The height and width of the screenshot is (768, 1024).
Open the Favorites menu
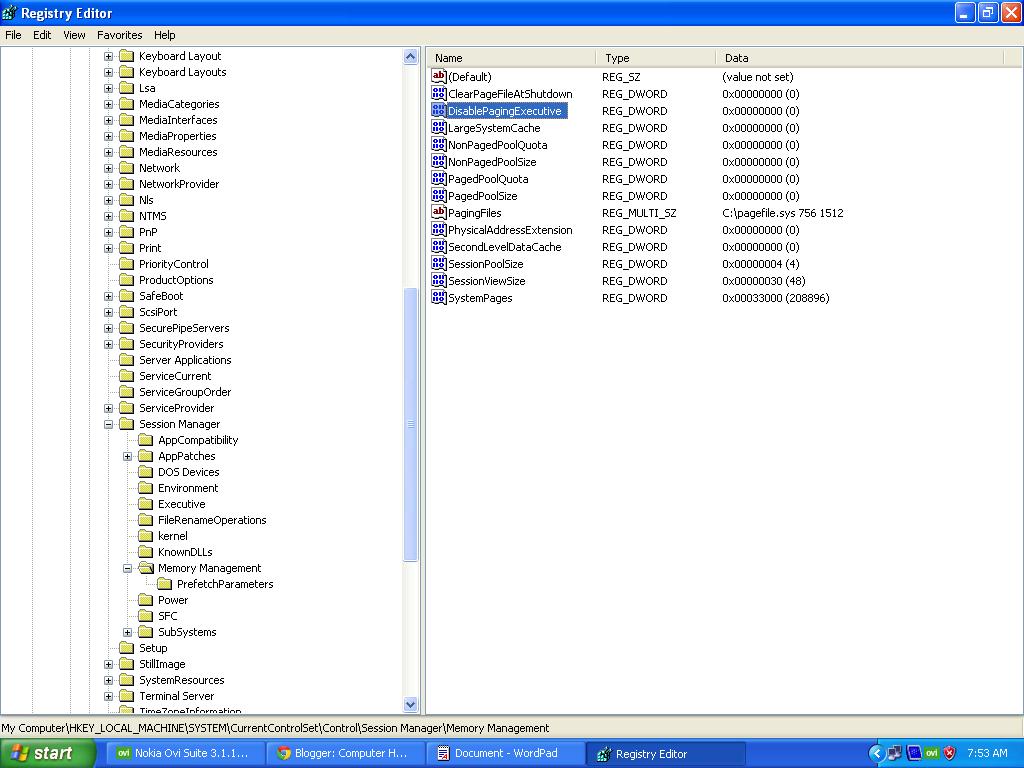click(x=119, y=35)
